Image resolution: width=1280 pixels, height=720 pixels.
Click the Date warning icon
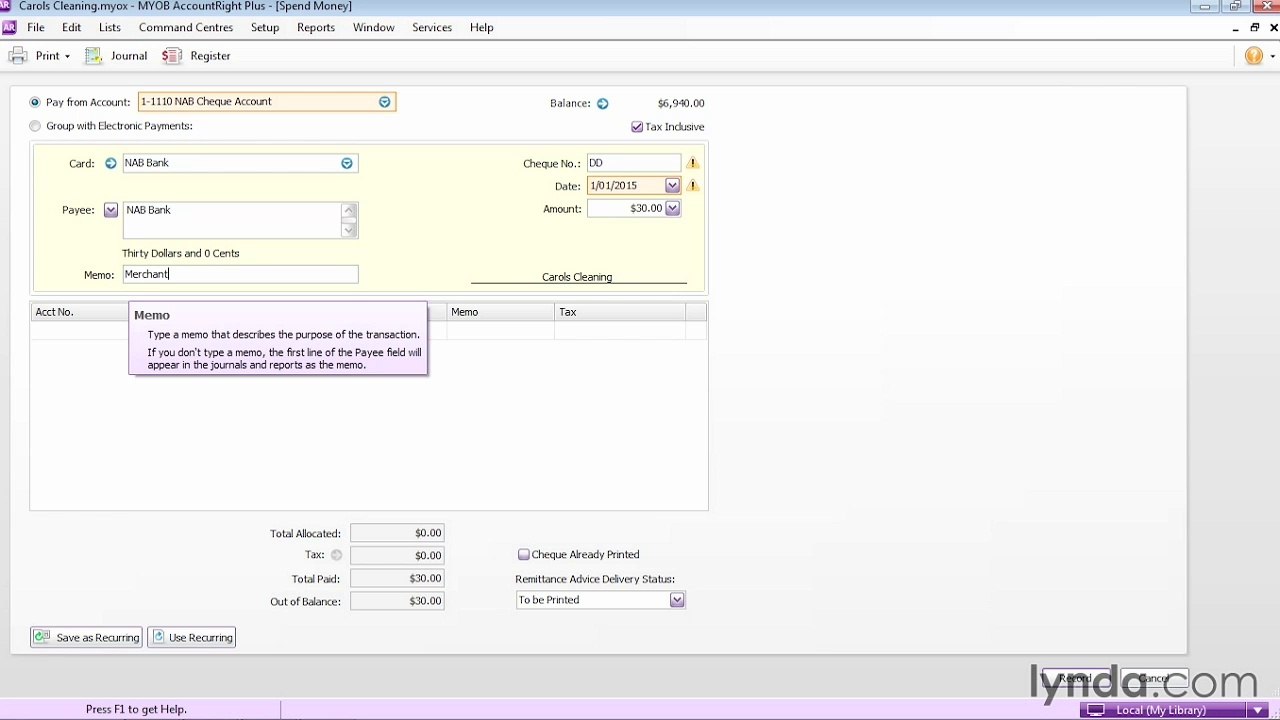(x=692, y=186)
